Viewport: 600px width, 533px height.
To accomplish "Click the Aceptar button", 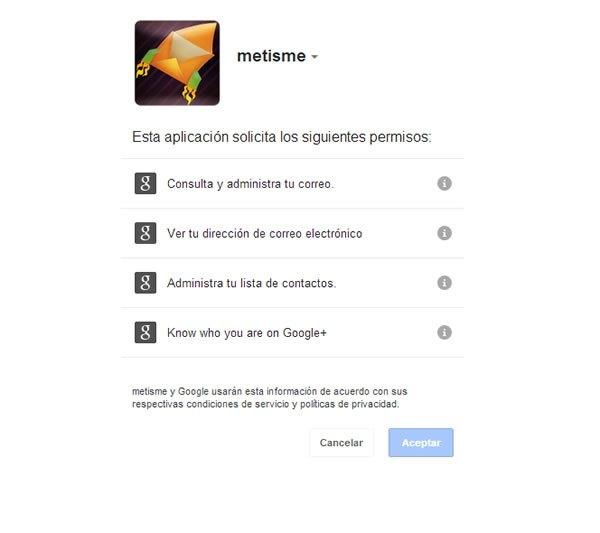I will (x=421, y=443).
